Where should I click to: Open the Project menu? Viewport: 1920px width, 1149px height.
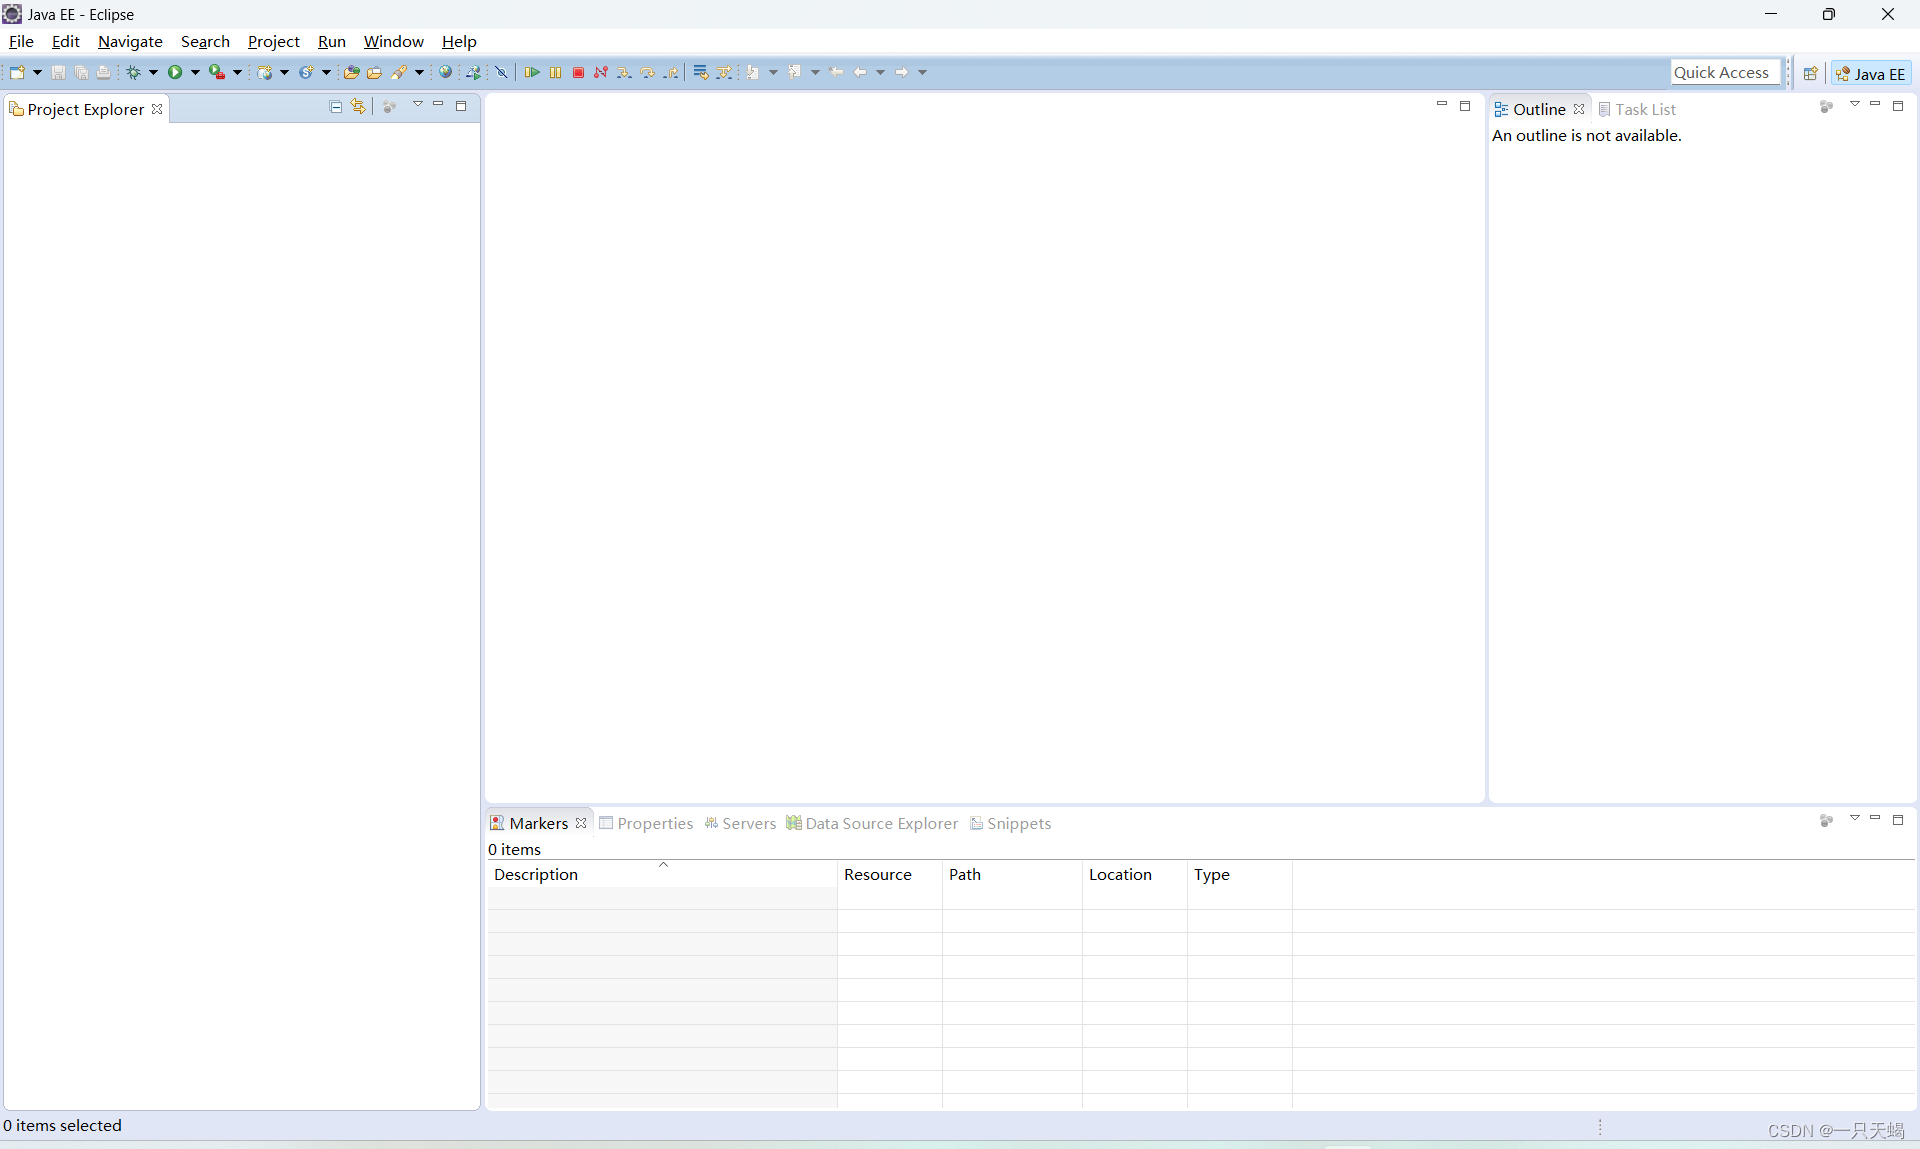coord(274,41)
